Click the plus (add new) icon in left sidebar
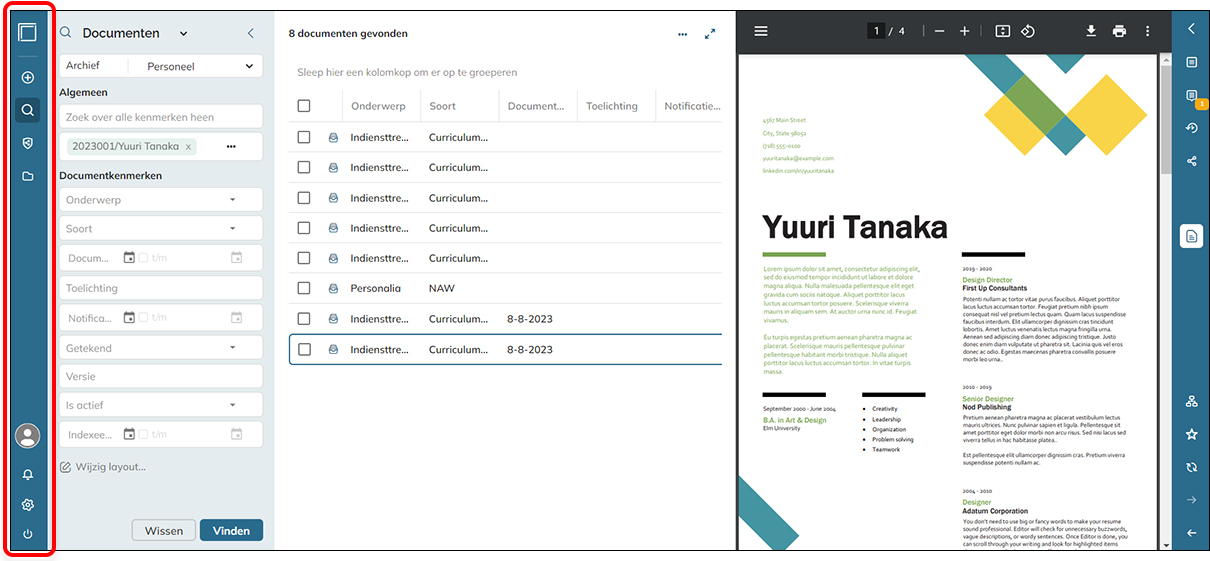 28,77
